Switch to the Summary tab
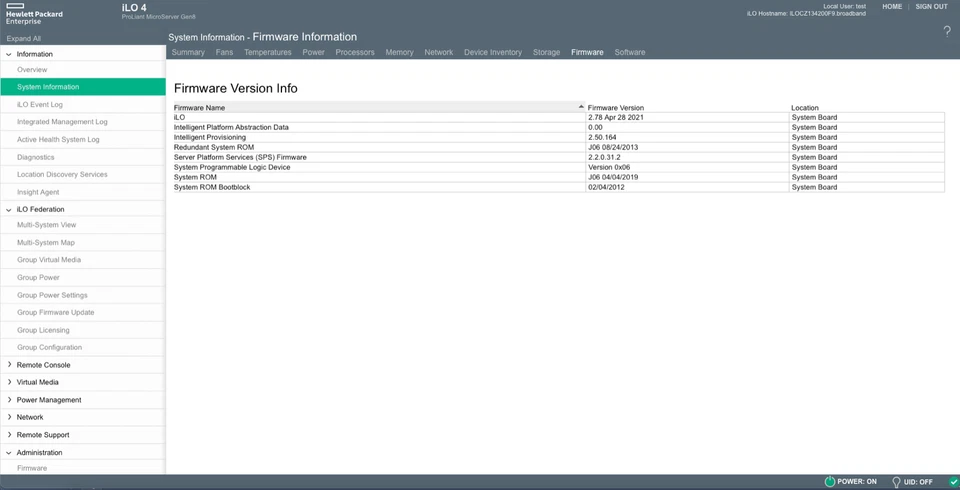The image size is (960, 490). [188, 53]
